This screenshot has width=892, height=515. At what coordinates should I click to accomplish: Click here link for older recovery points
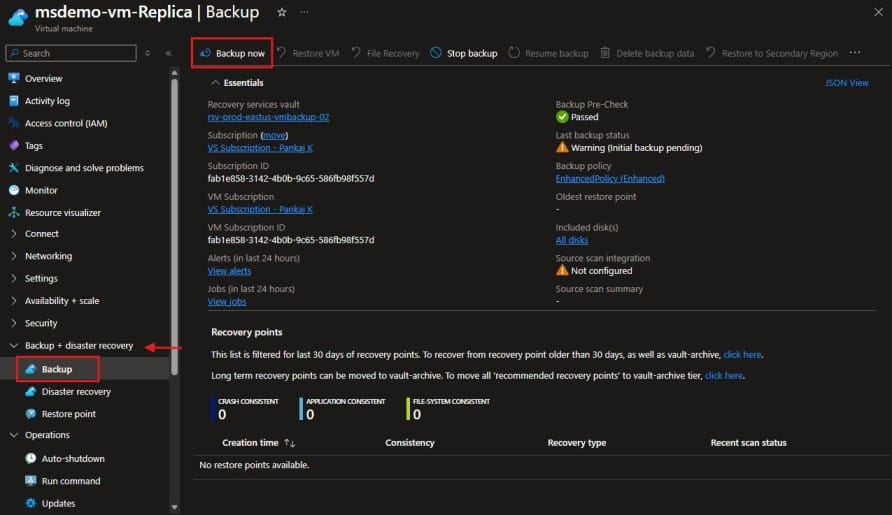[742, 355]
